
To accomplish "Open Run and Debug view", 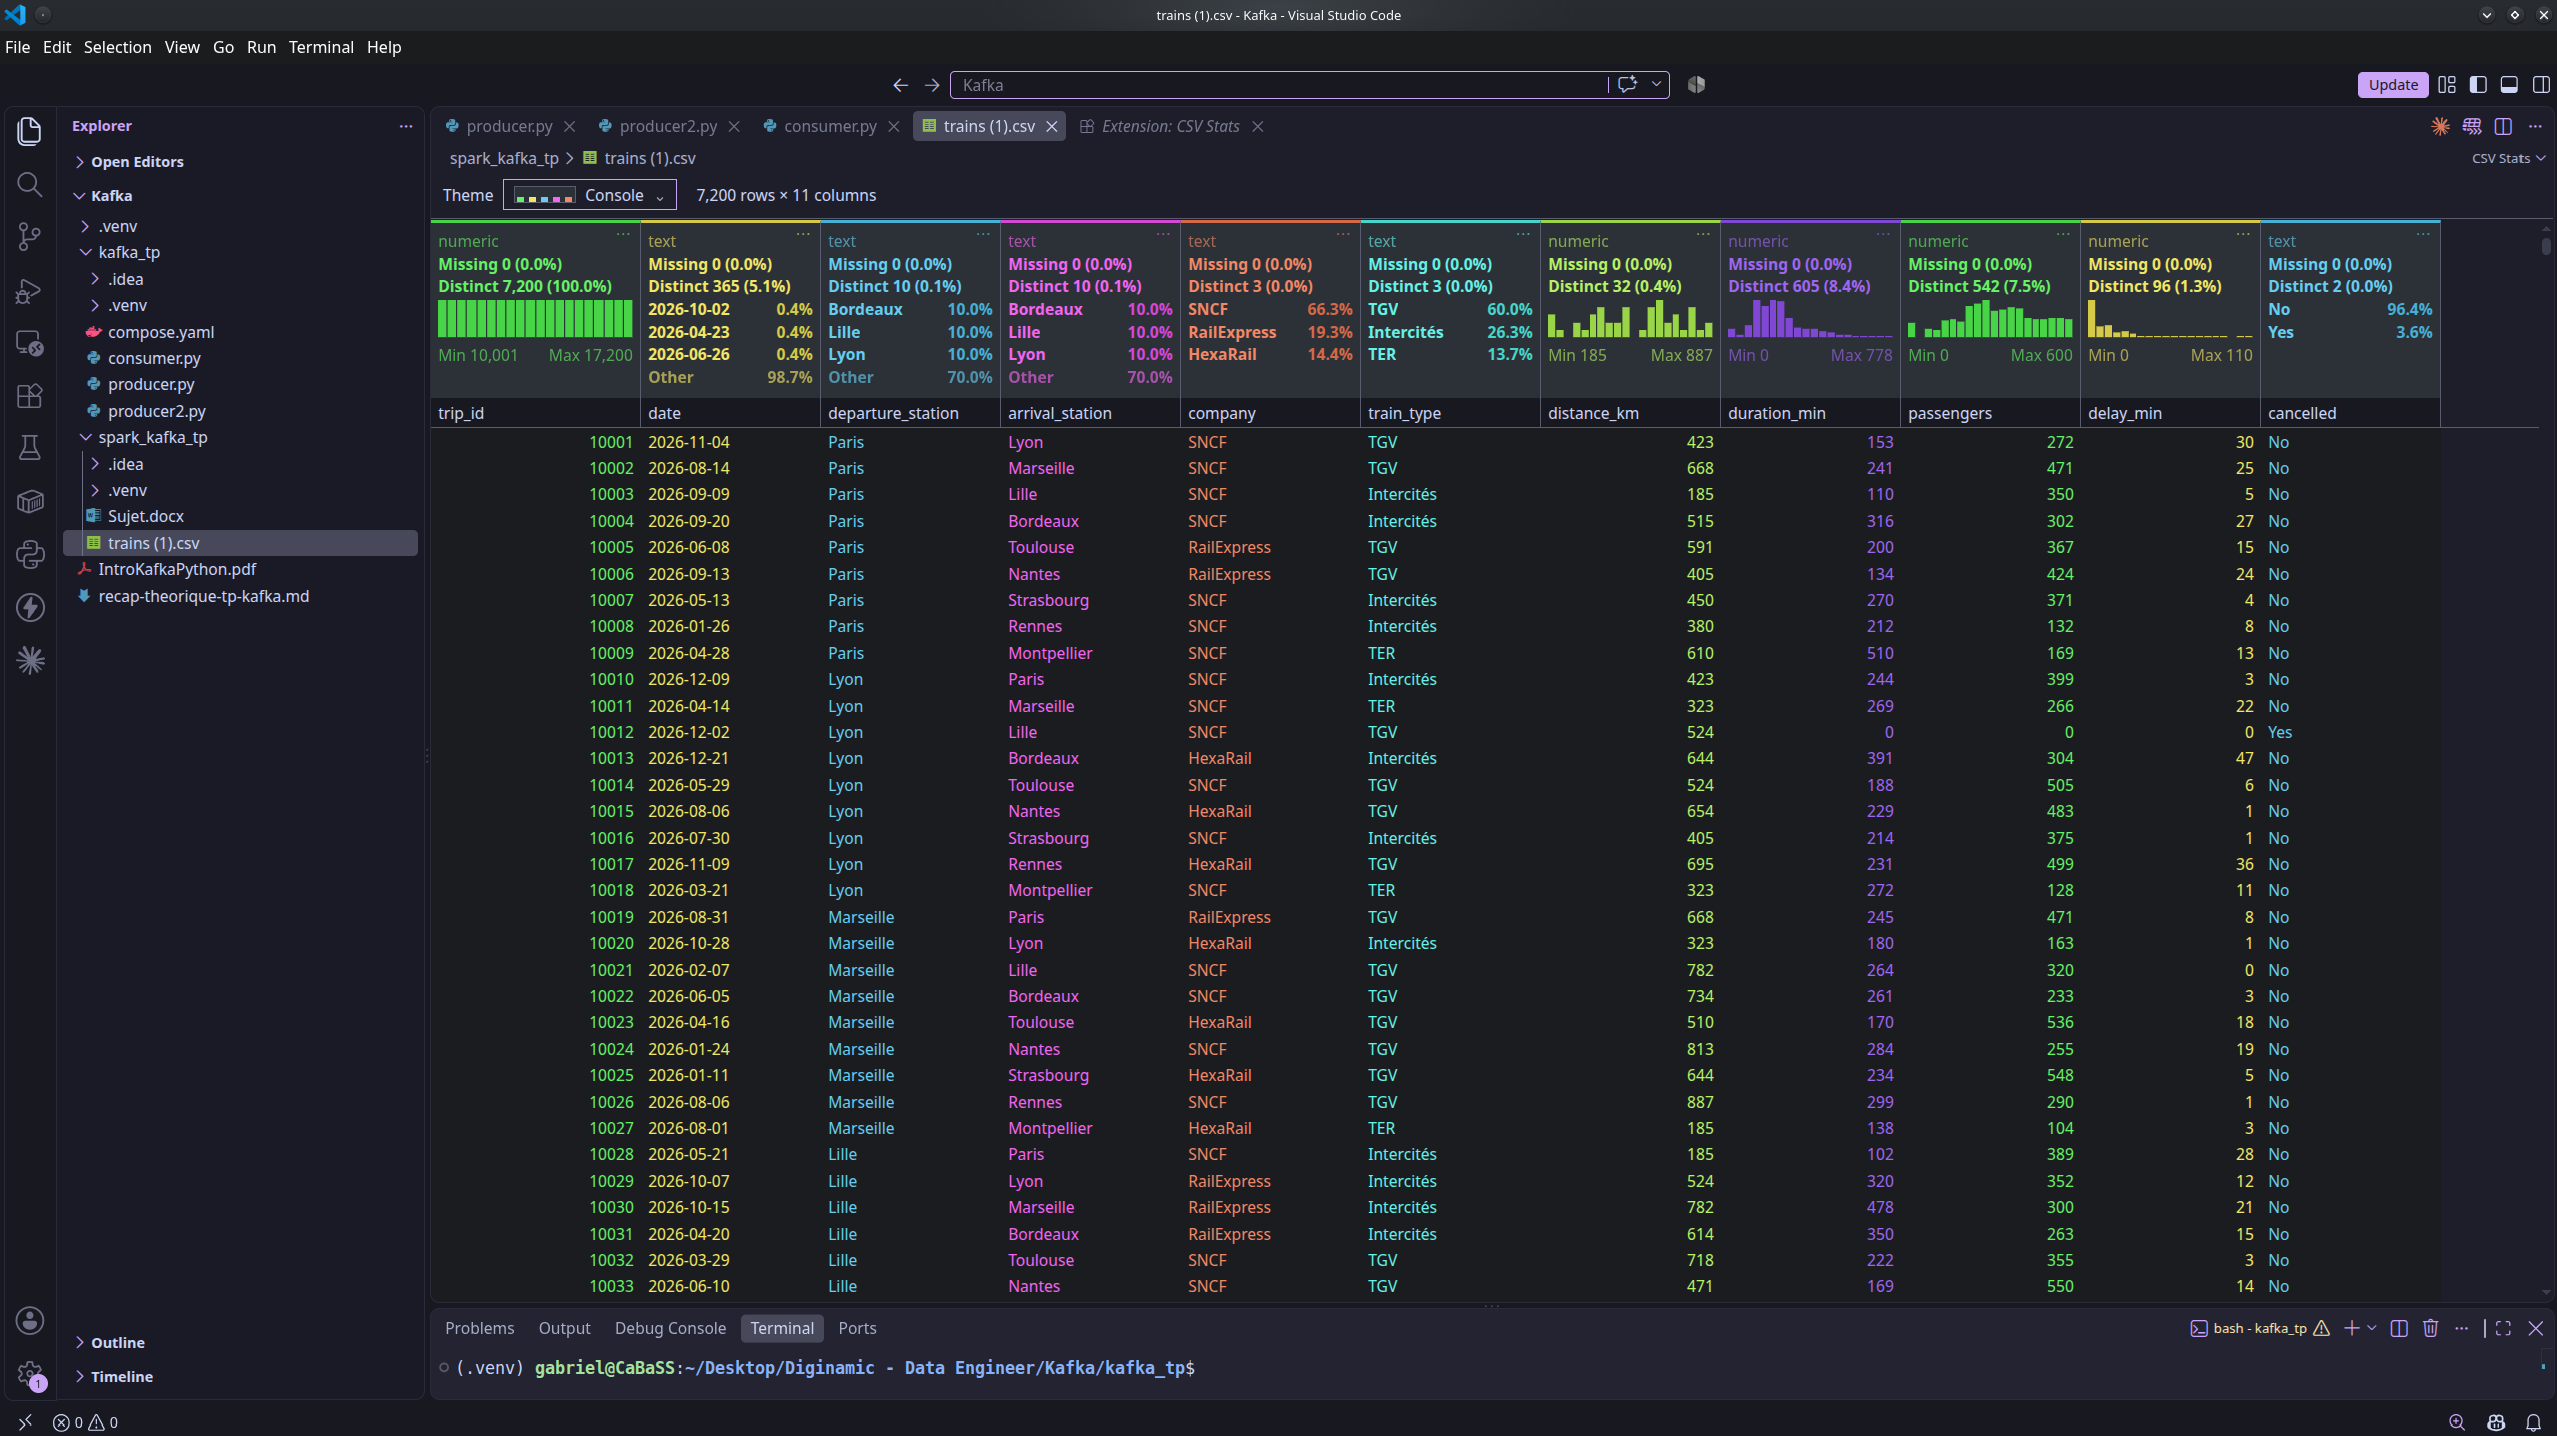I will point(30,291).
